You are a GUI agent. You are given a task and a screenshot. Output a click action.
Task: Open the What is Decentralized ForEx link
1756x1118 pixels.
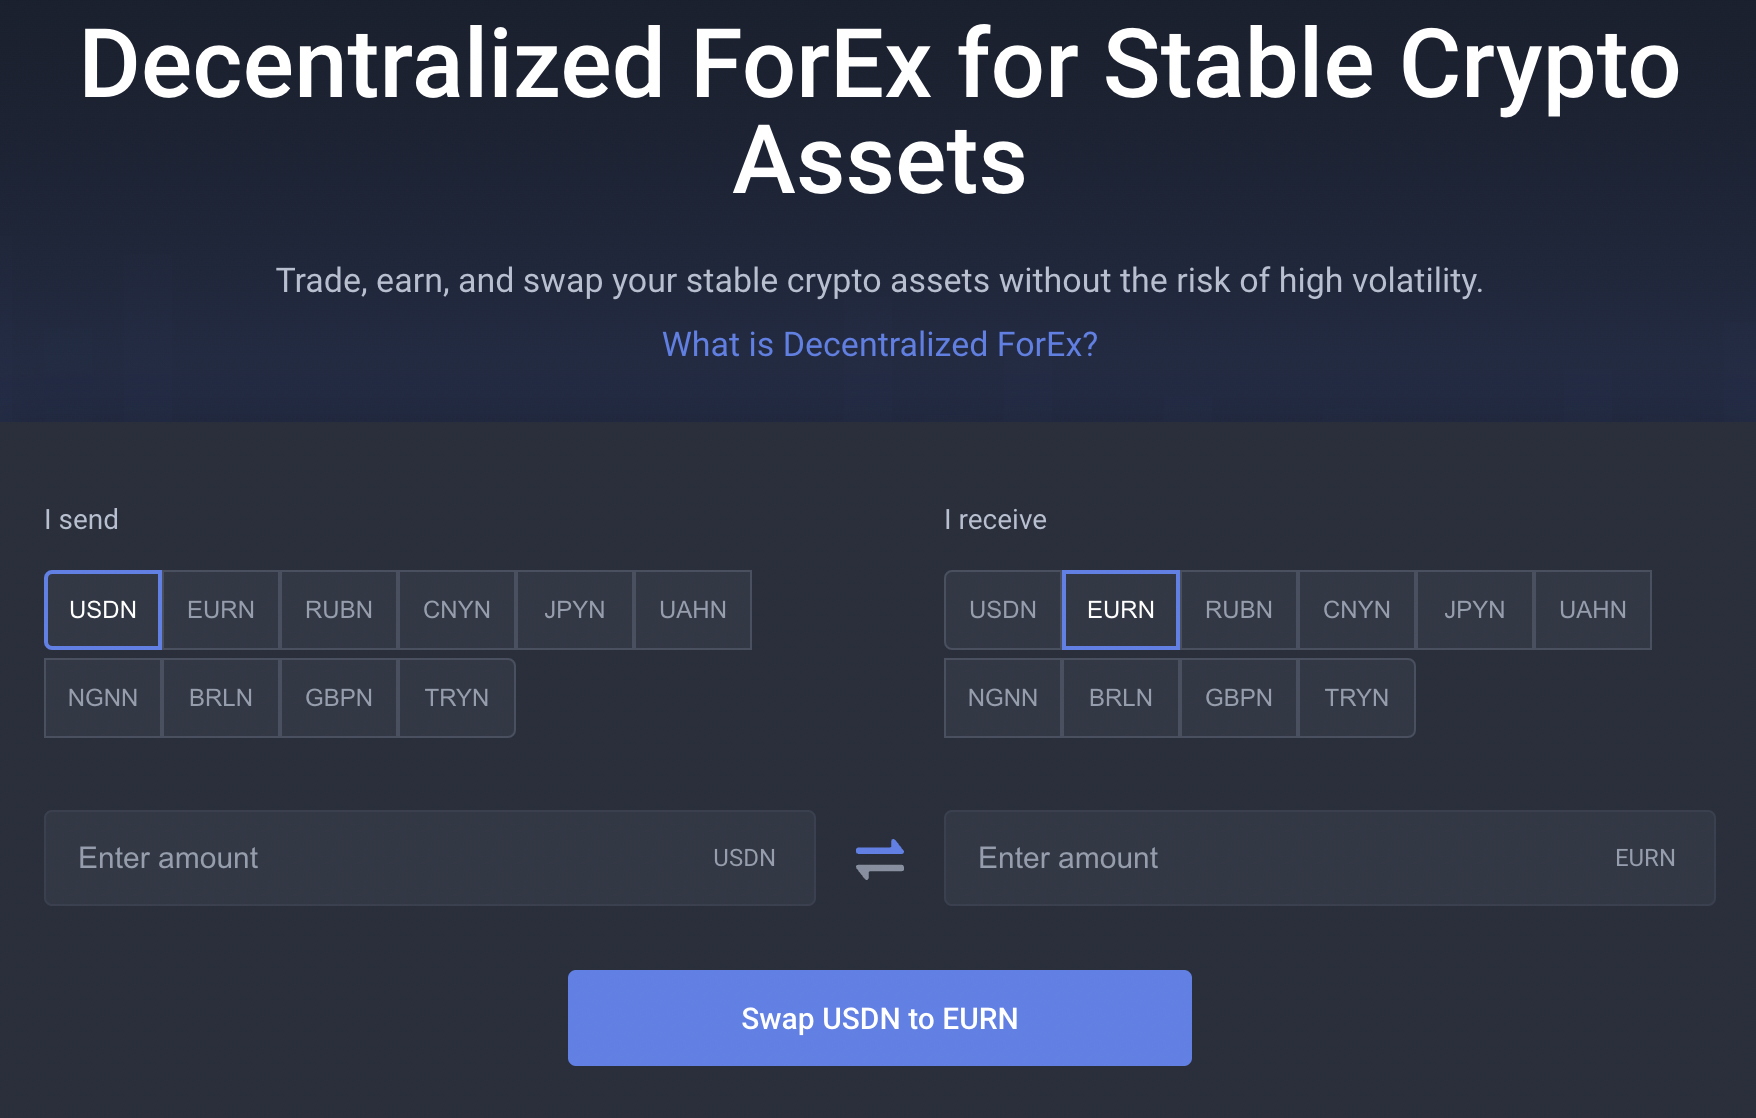(880, 345)
